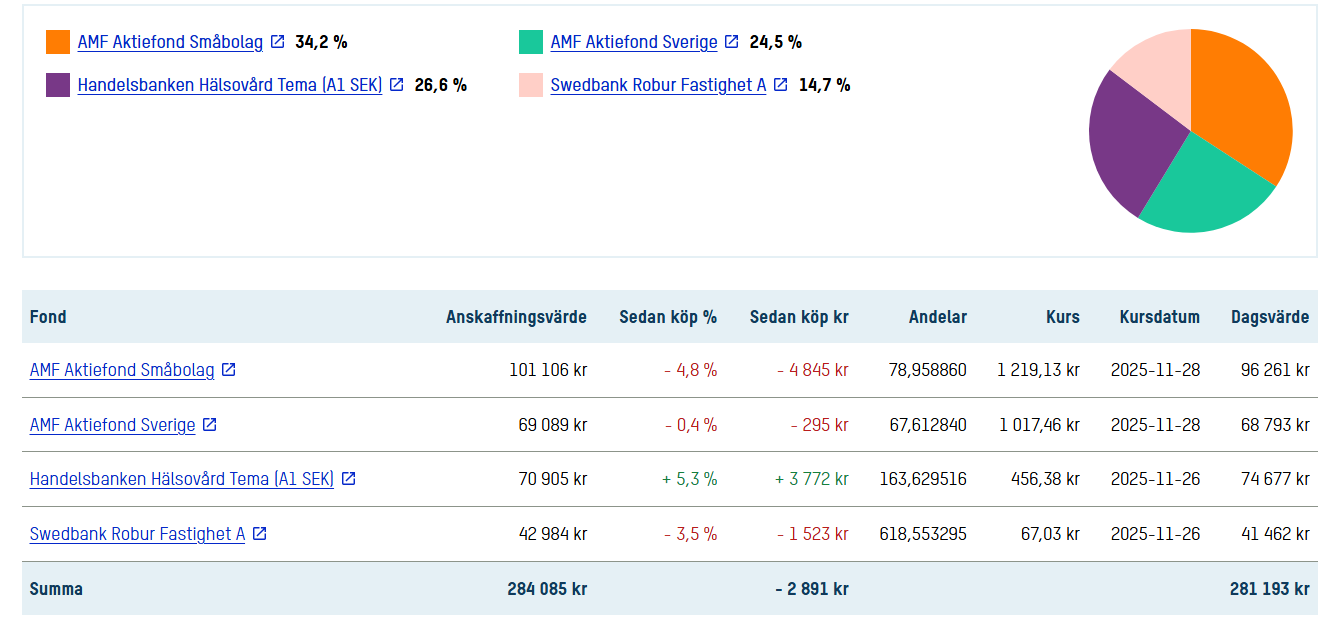Open external icon in Swedbank Robur Fastighet A table row
1343x617 pixels.
click(x=260, y=534)
